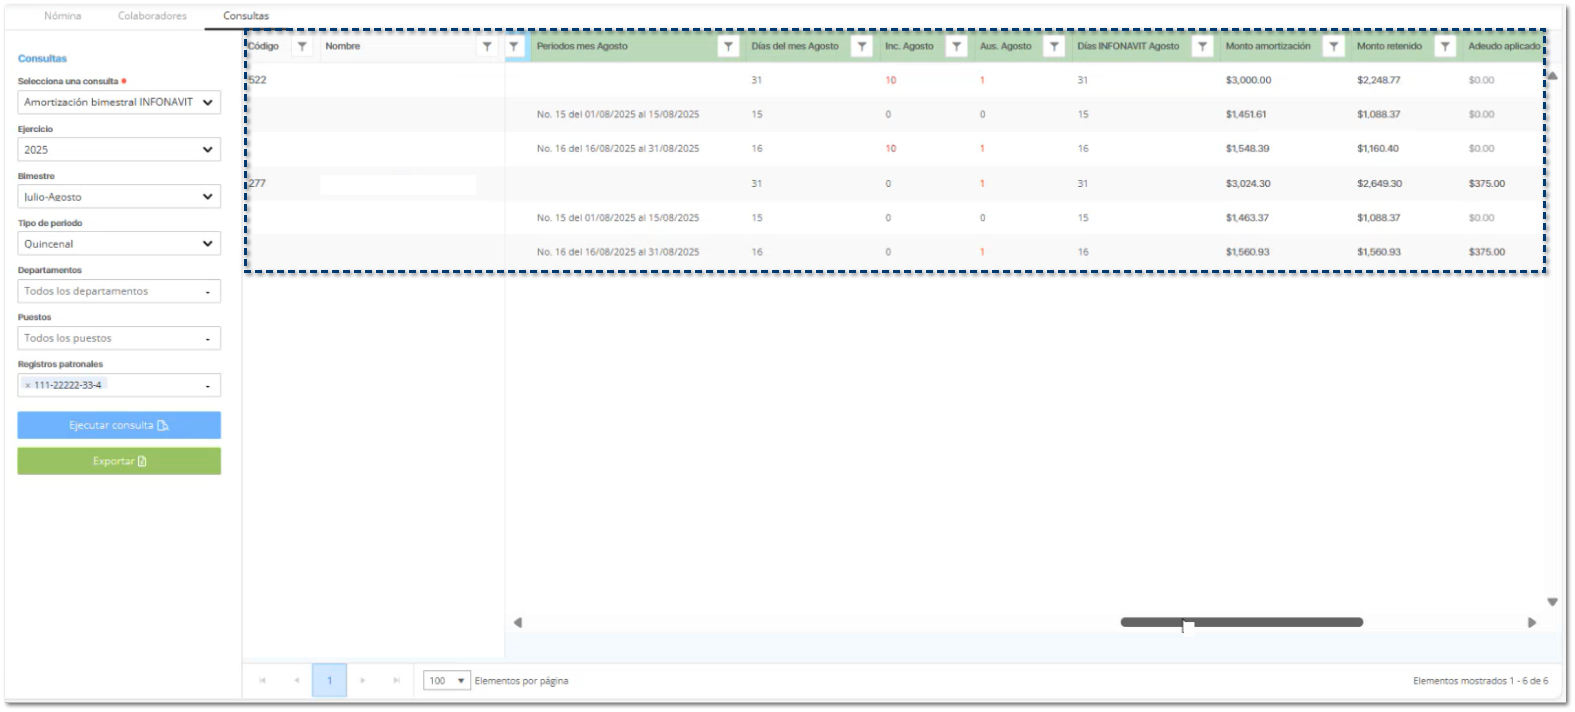Viewport: 1575px width, 712px height.
Task: Click the $1,463.37 amortization amount
Action: (1247, 218)
